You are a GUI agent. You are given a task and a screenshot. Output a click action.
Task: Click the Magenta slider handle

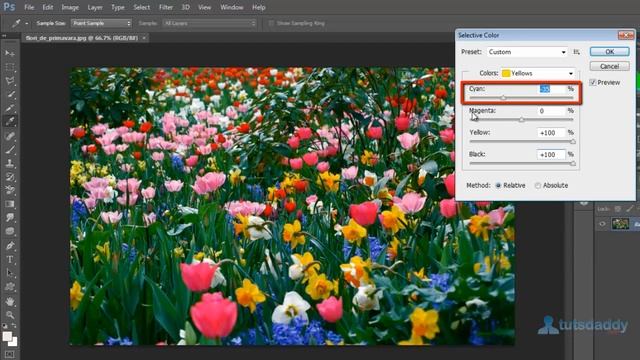(x=521, y=120)
